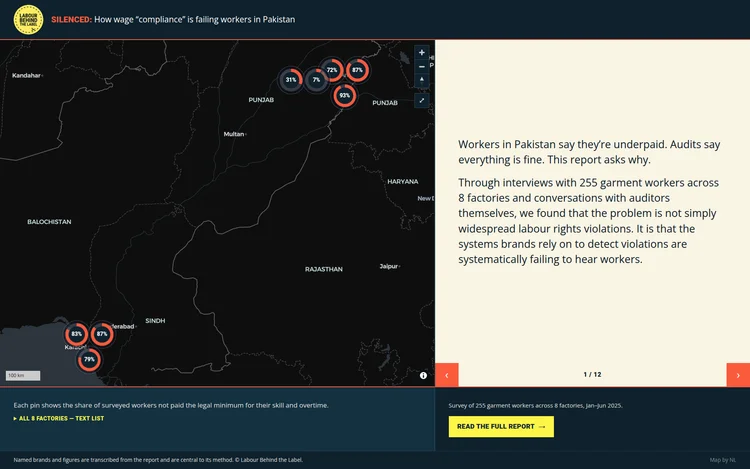Select the 87% pin next to the 72% pin
Image resolution: width=750 pixels, height=469 pixels.
[x=357, y=70]
